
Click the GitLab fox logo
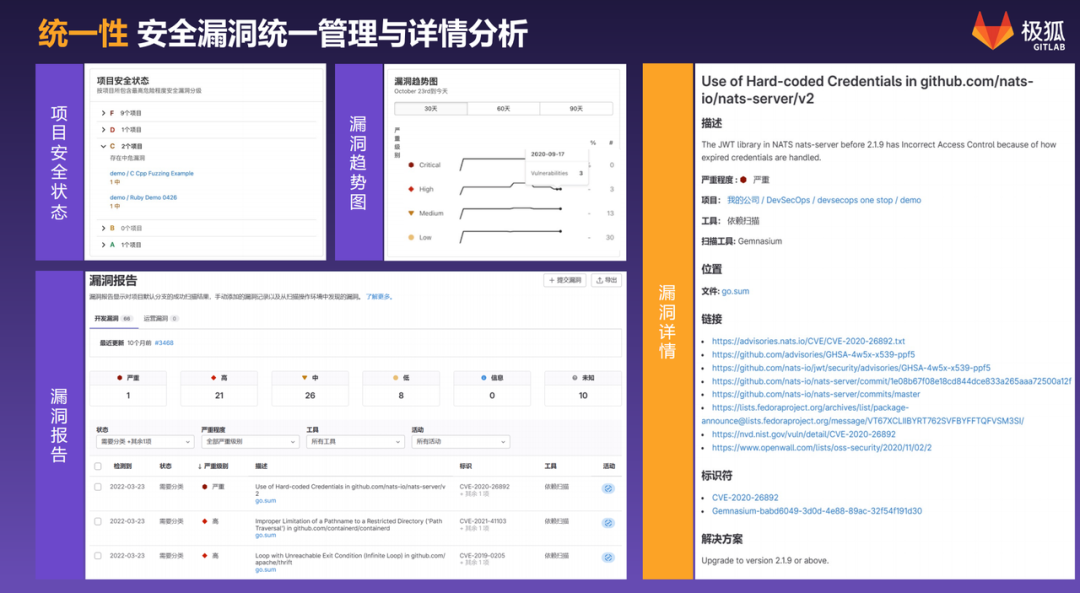point(993,31)
